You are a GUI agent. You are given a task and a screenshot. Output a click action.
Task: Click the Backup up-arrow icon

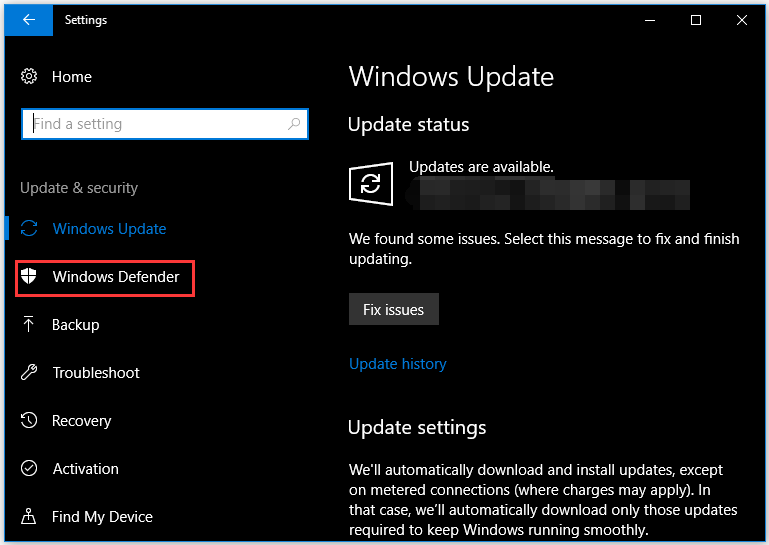point(28,324)
